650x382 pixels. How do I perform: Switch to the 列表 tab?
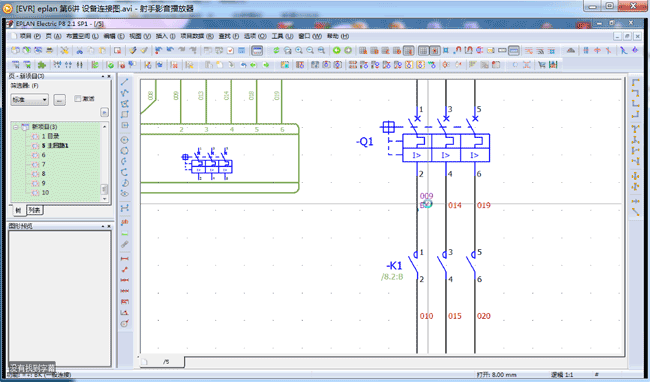pyautogui.click(x=35, y=210)
